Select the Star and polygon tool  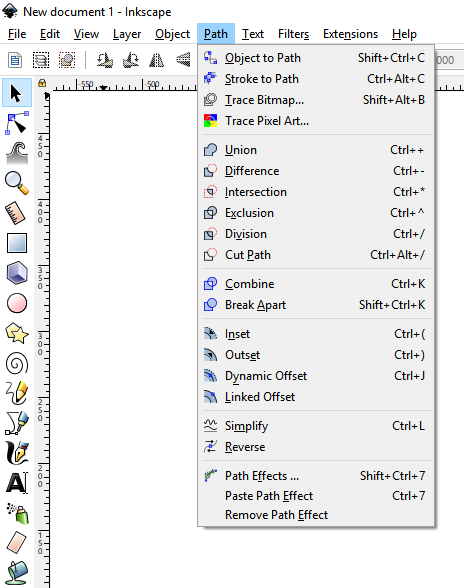click(17, 333)
